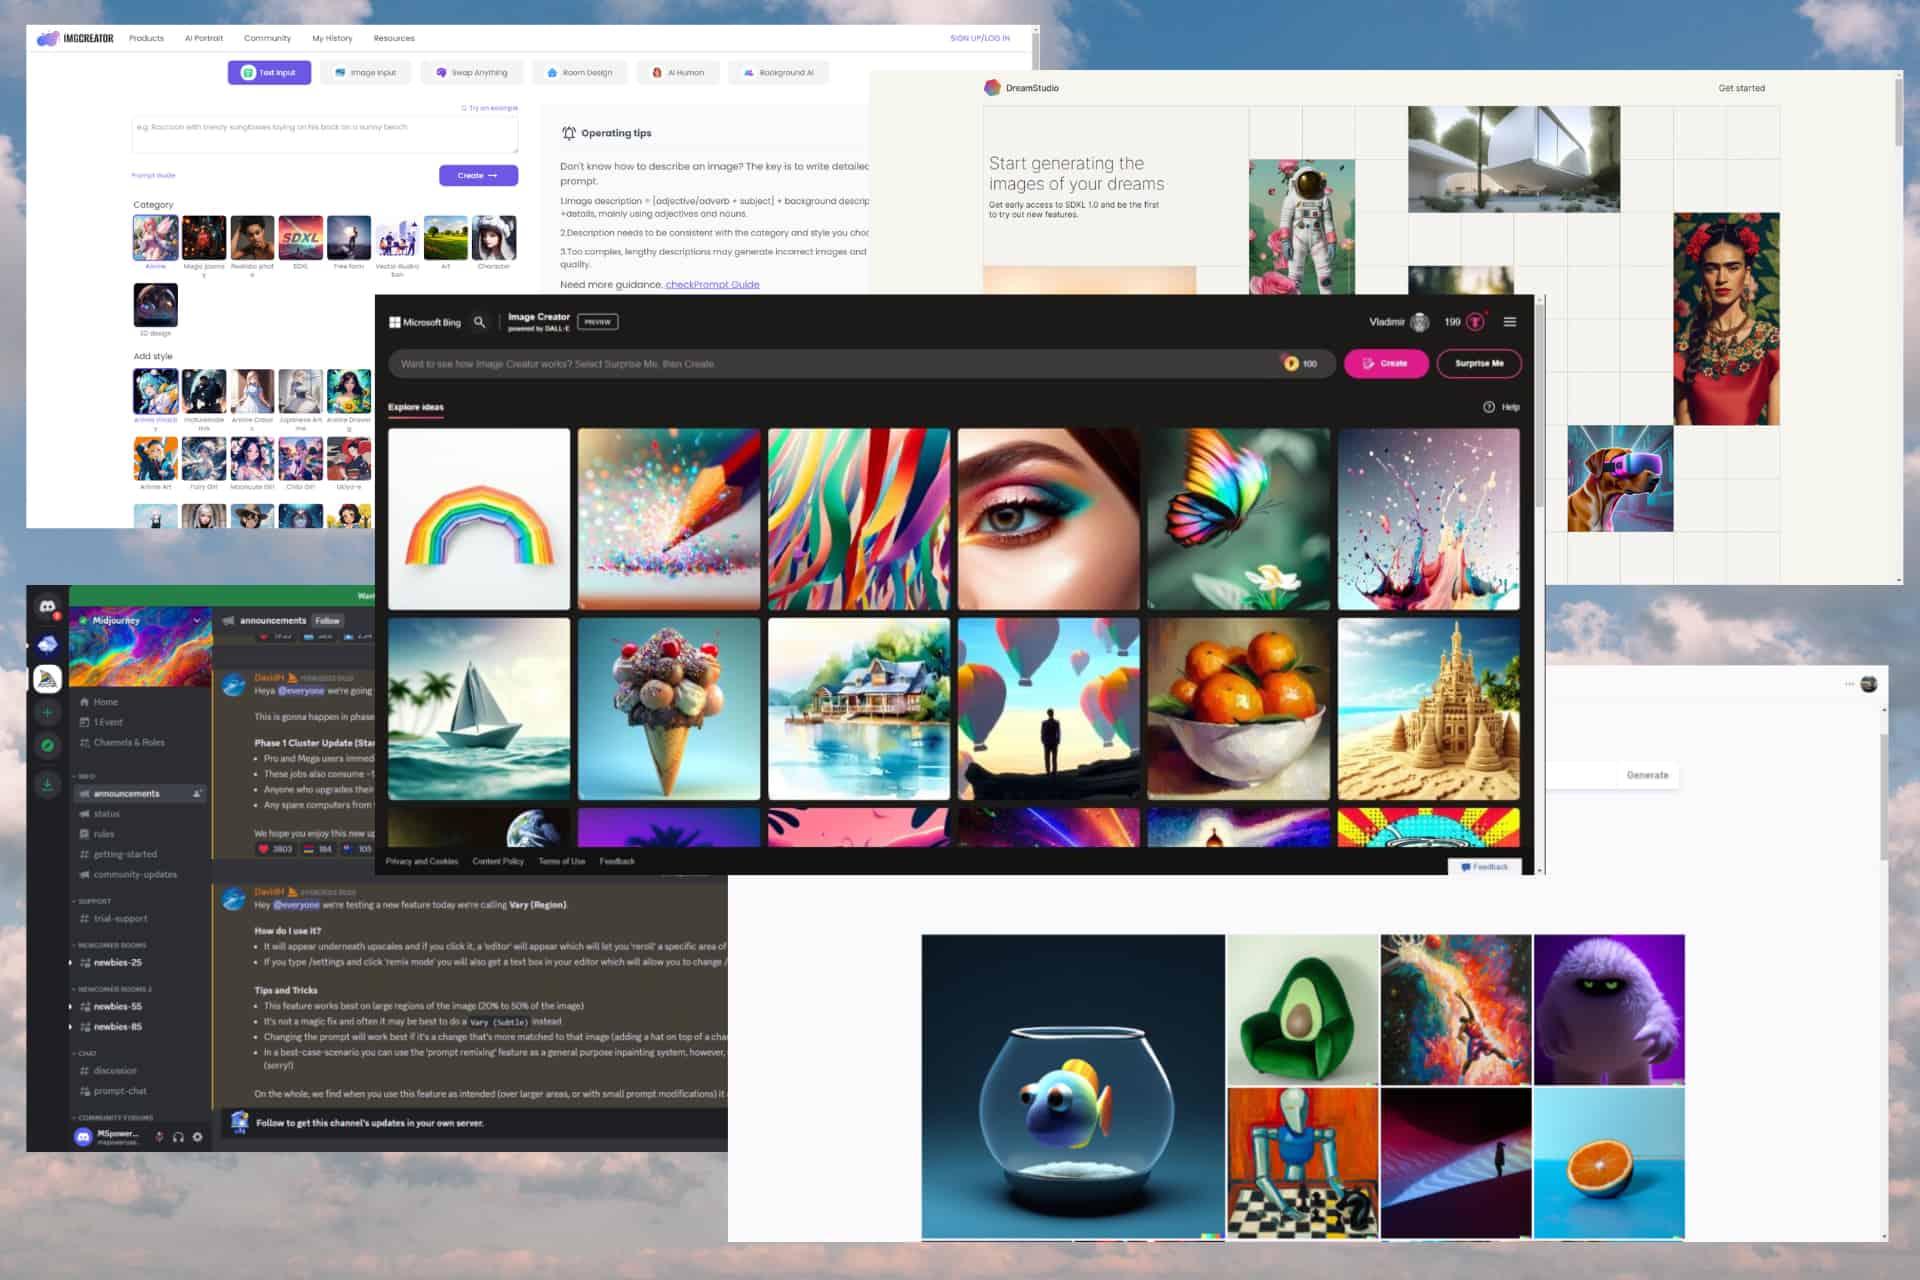
Task: Open the sandcastle thumbnail in Bing
Action: [x=1428, y=709]
